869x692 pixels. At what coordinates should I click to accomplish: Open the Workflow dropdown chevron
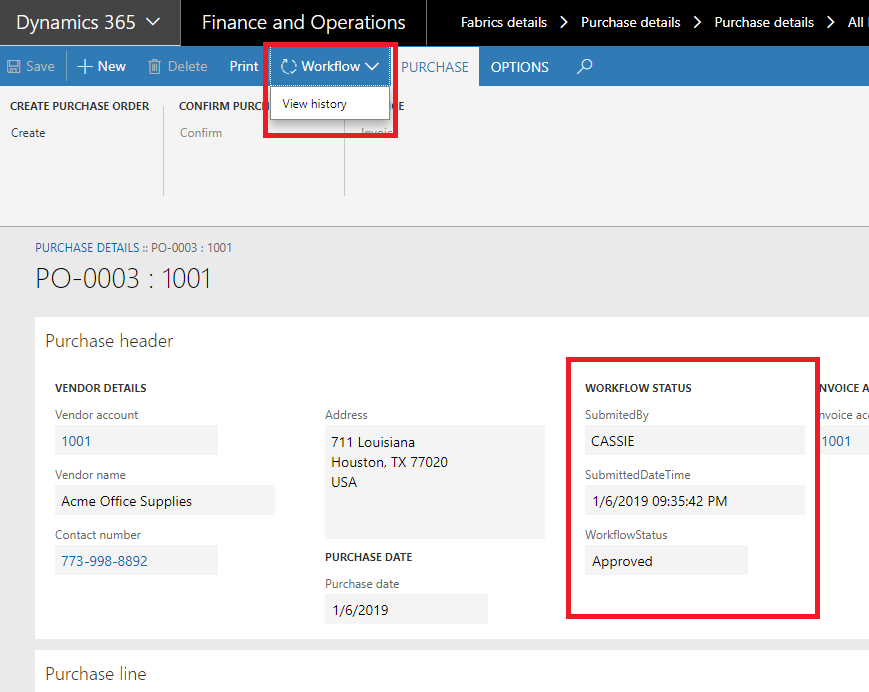pyautogui.click(x=372, y=65)
